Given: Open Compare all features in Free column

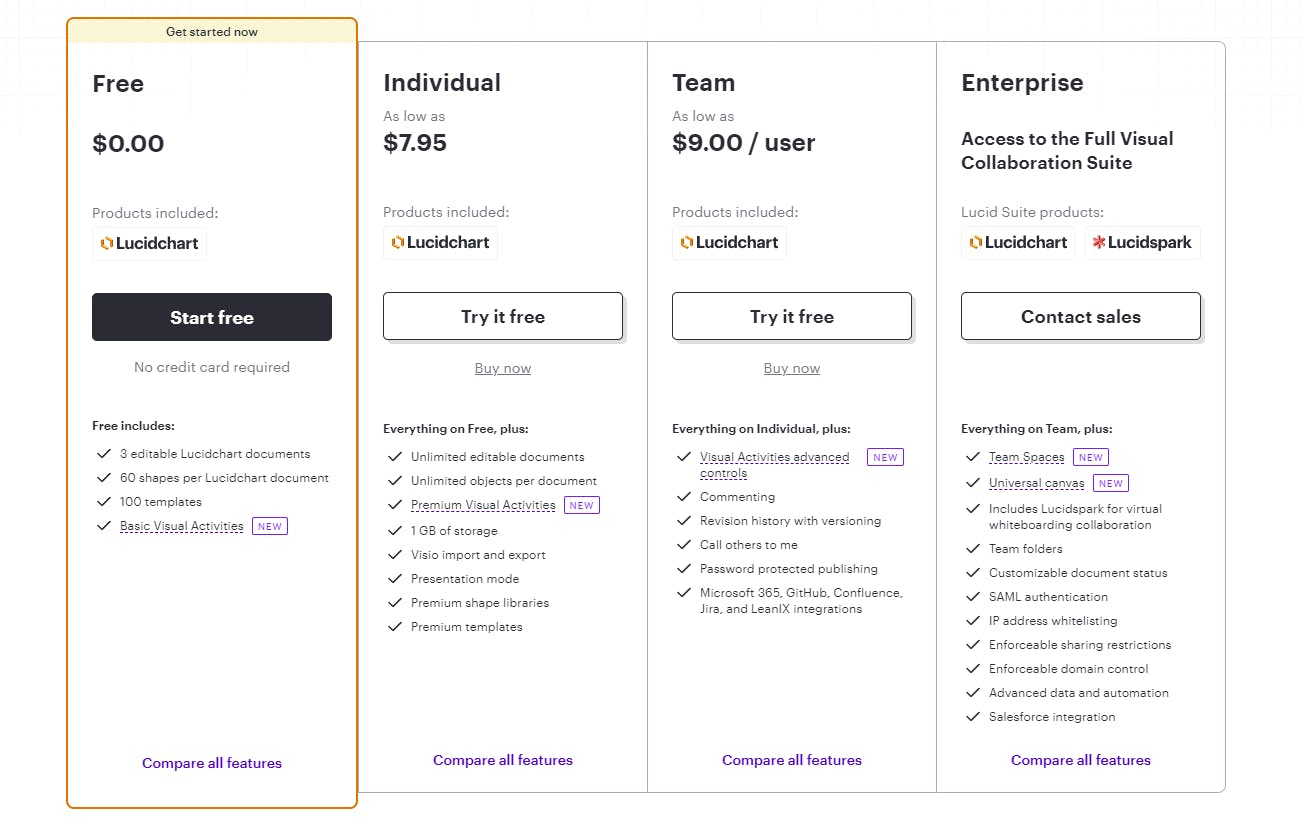Looking at the screenshot, I should pos(212,763).
